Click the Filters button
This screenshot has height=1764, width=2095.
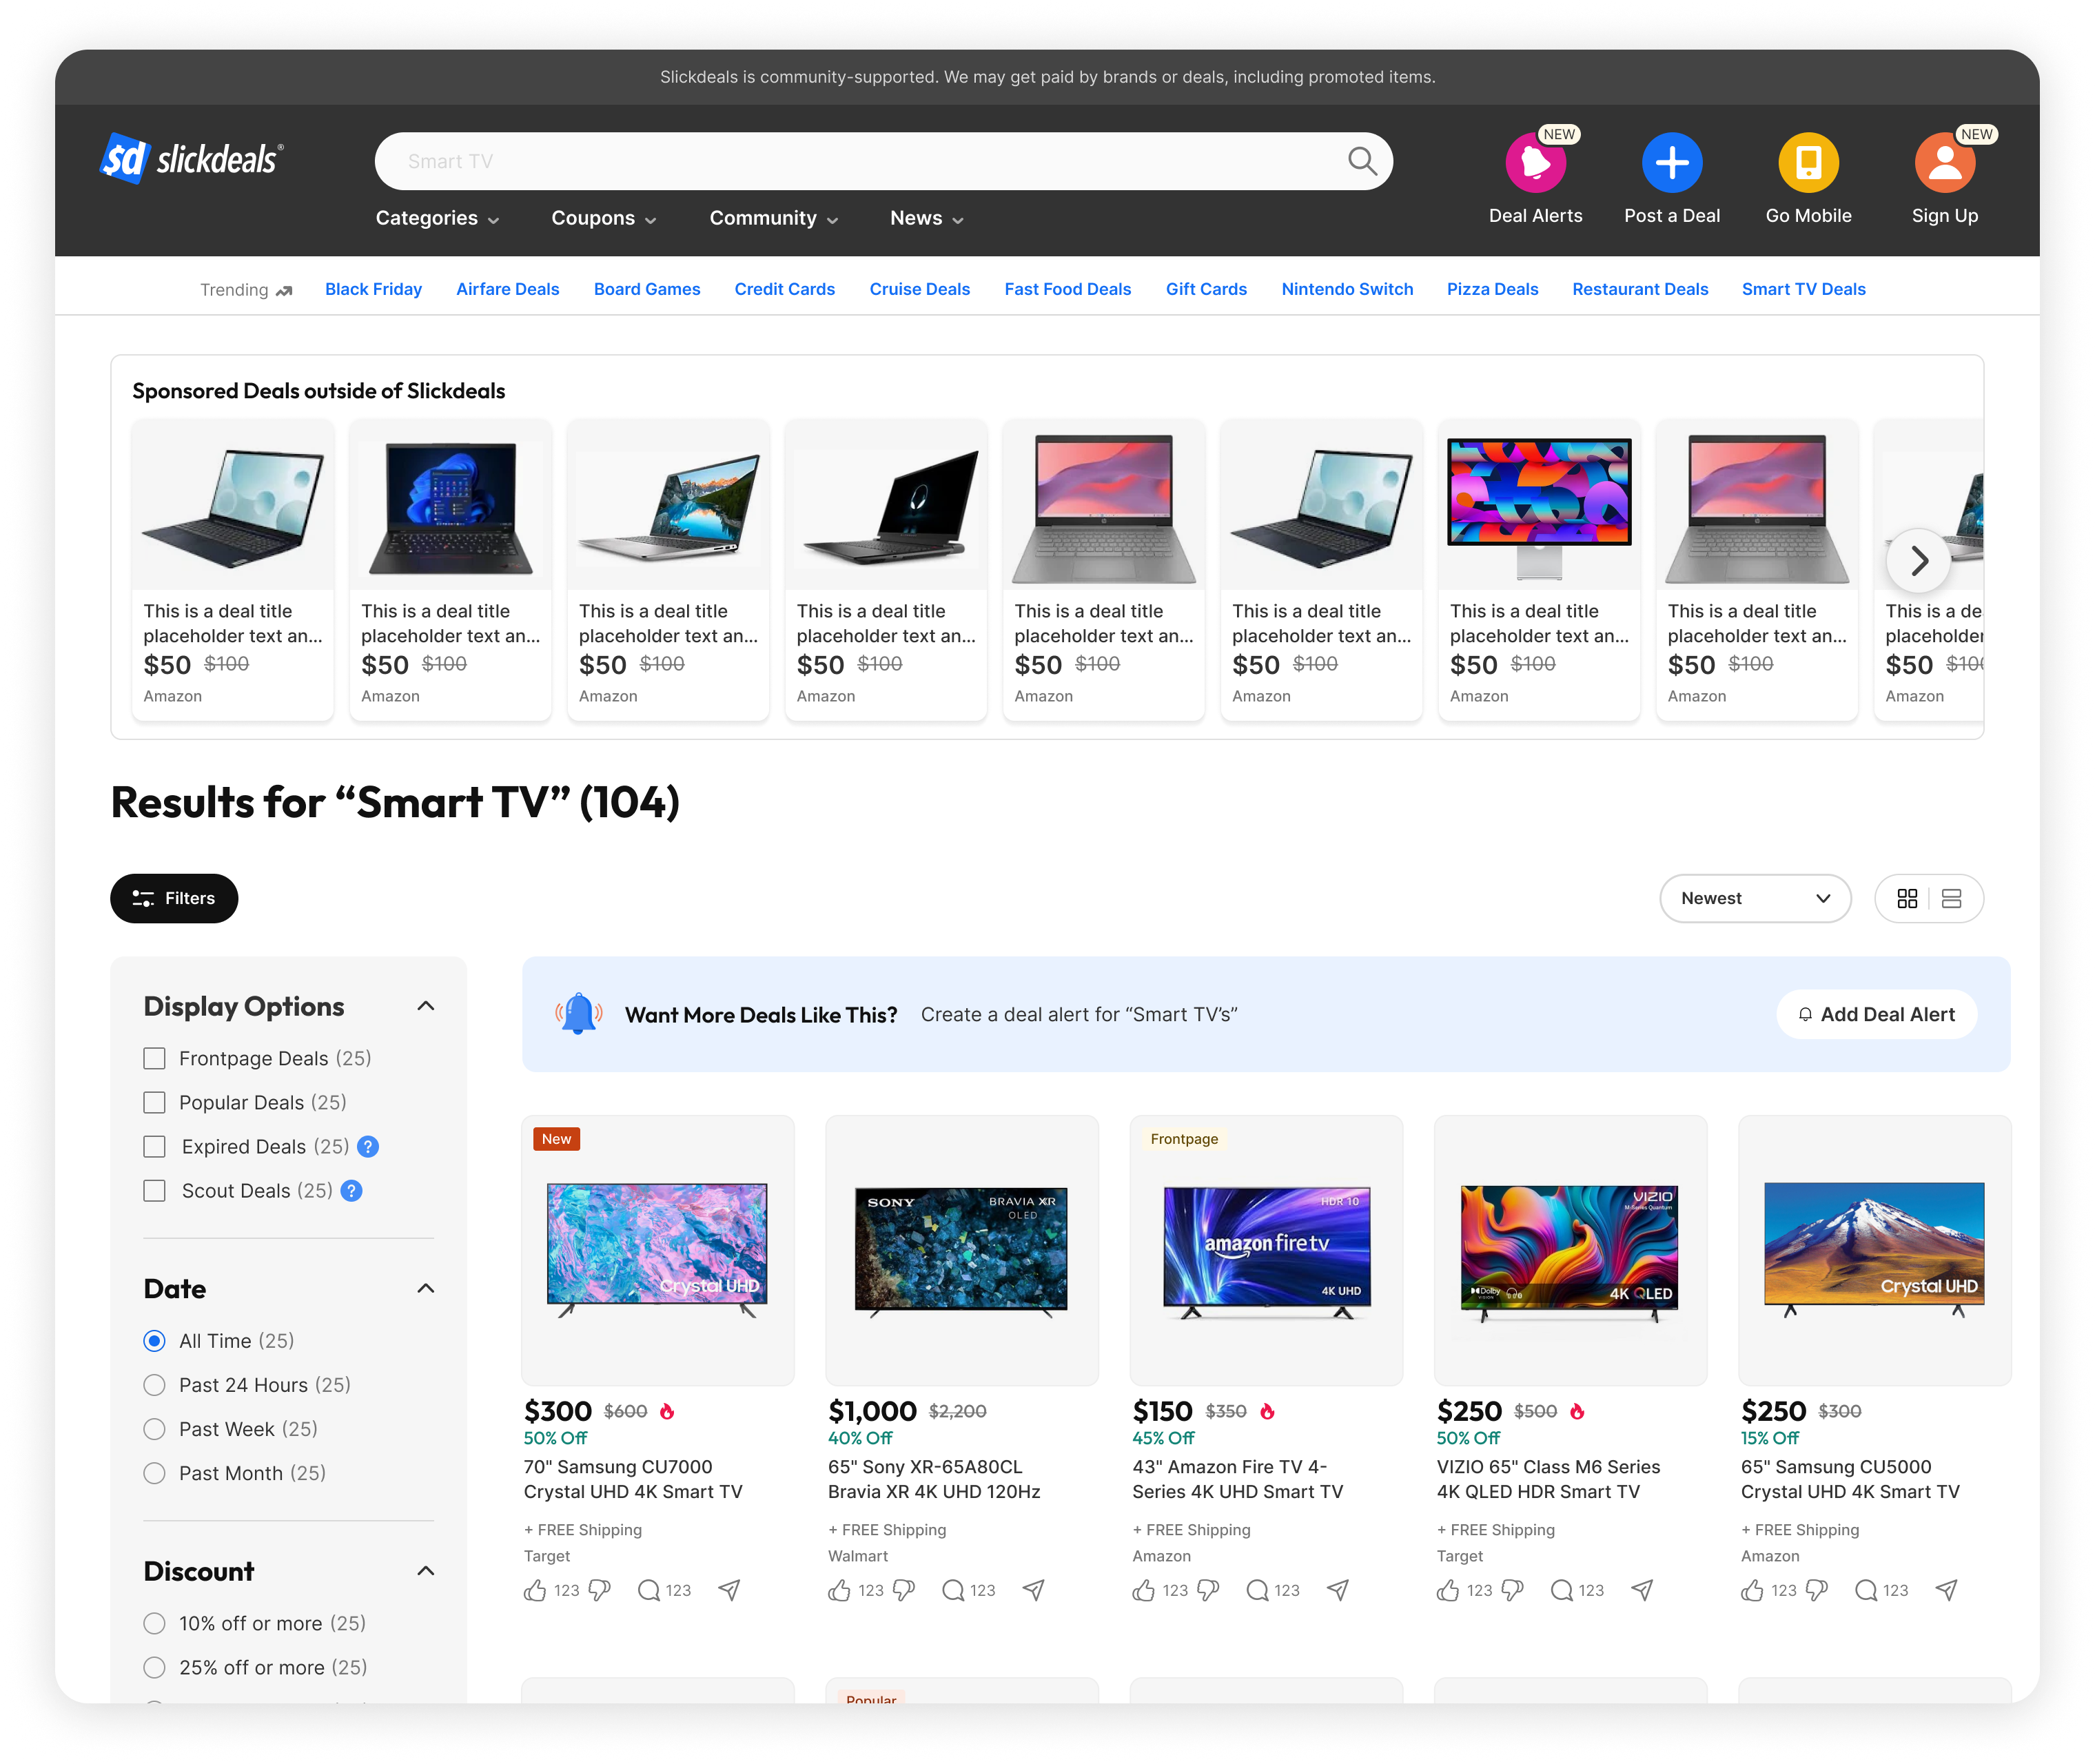[174, 898]
